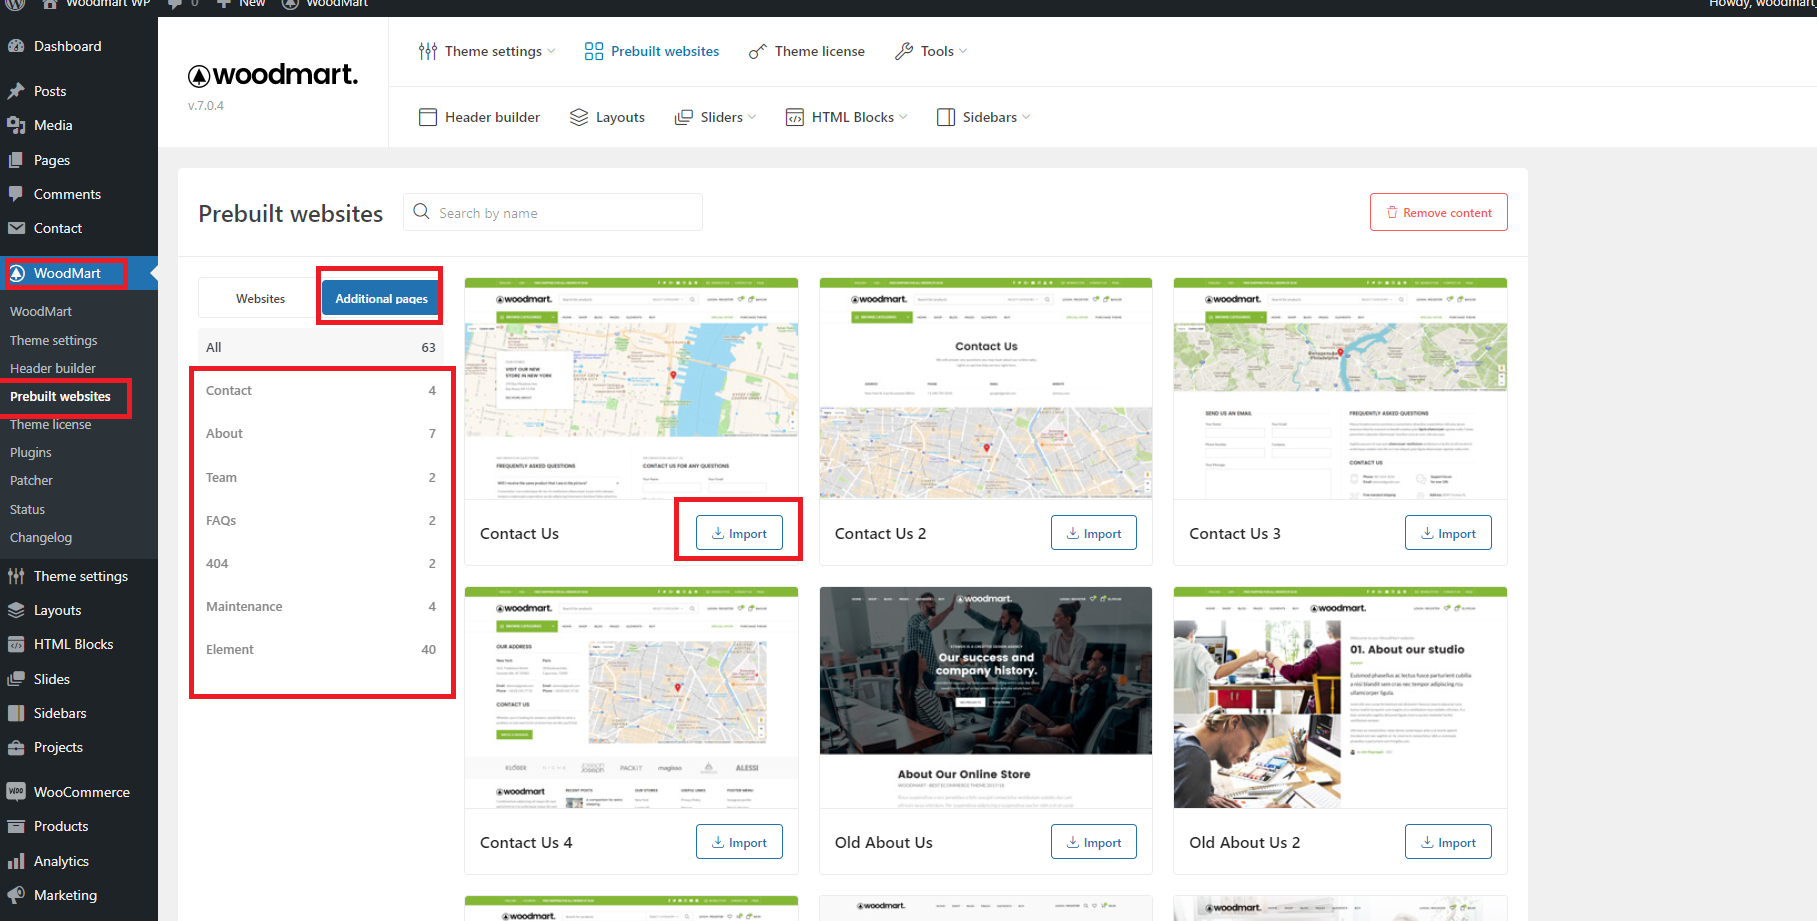Click the Pages icon in sidebar

[16, 160]
